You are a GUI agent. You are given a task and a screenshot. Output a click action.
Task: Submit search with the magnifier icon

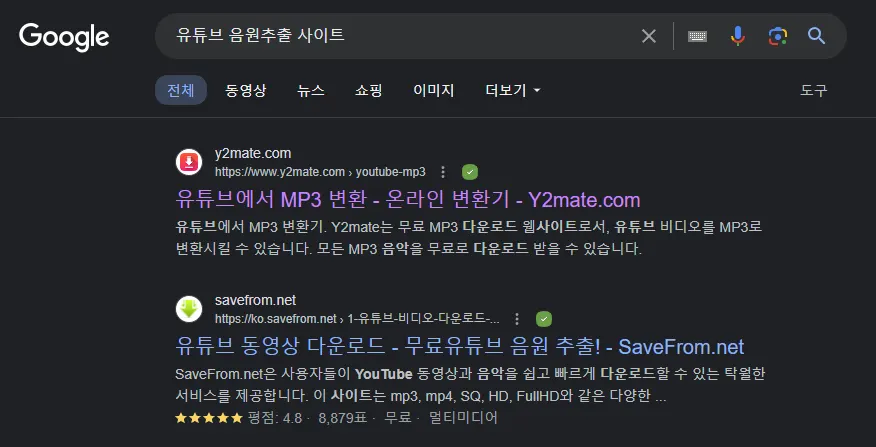coord(816,36)
